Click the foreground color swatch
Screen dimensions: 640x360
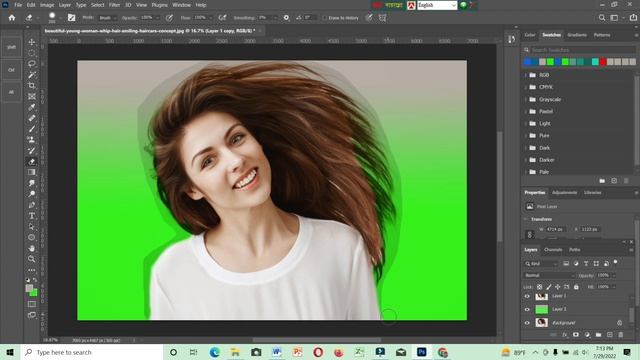click(29, 288)
